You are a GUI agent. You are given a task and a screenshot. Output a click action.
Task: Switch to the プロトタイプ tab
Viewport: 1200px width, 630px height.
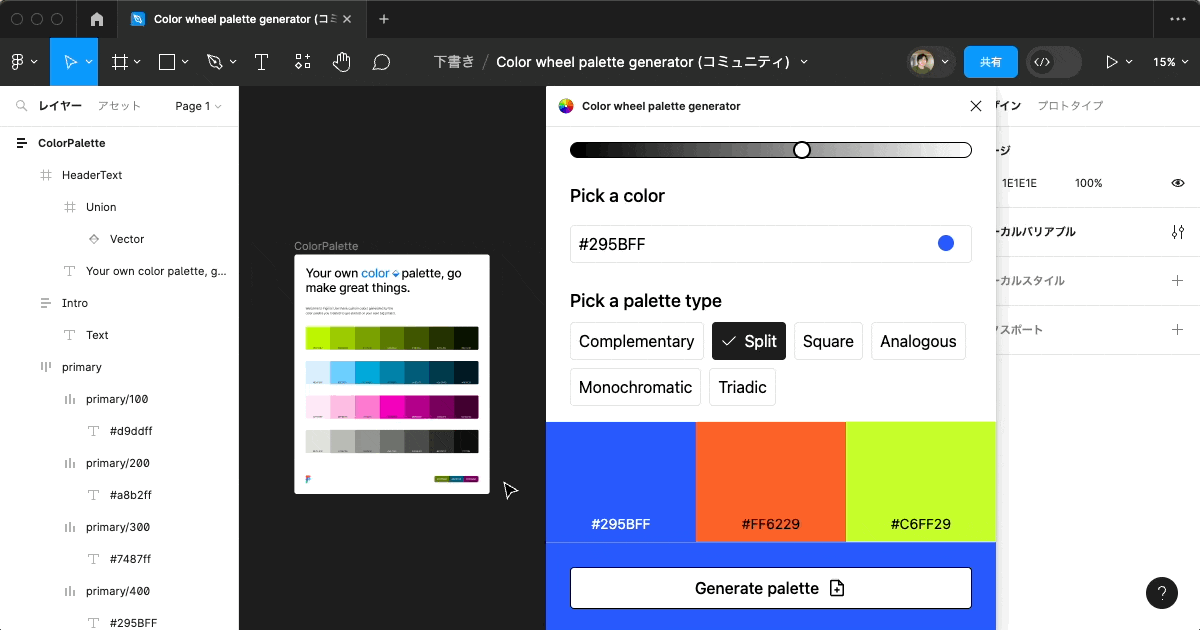(x=1069, y=105)
